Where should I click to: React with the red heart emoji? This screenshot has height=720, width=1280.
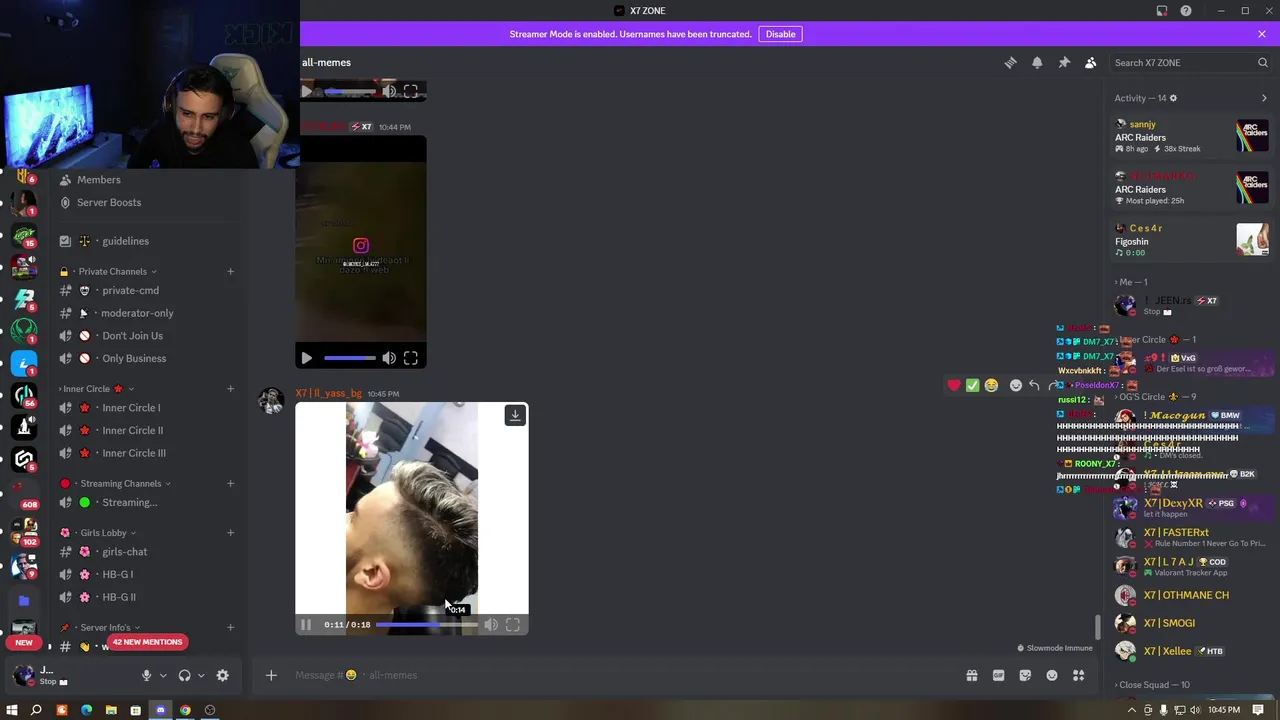(x=954, y=385)
